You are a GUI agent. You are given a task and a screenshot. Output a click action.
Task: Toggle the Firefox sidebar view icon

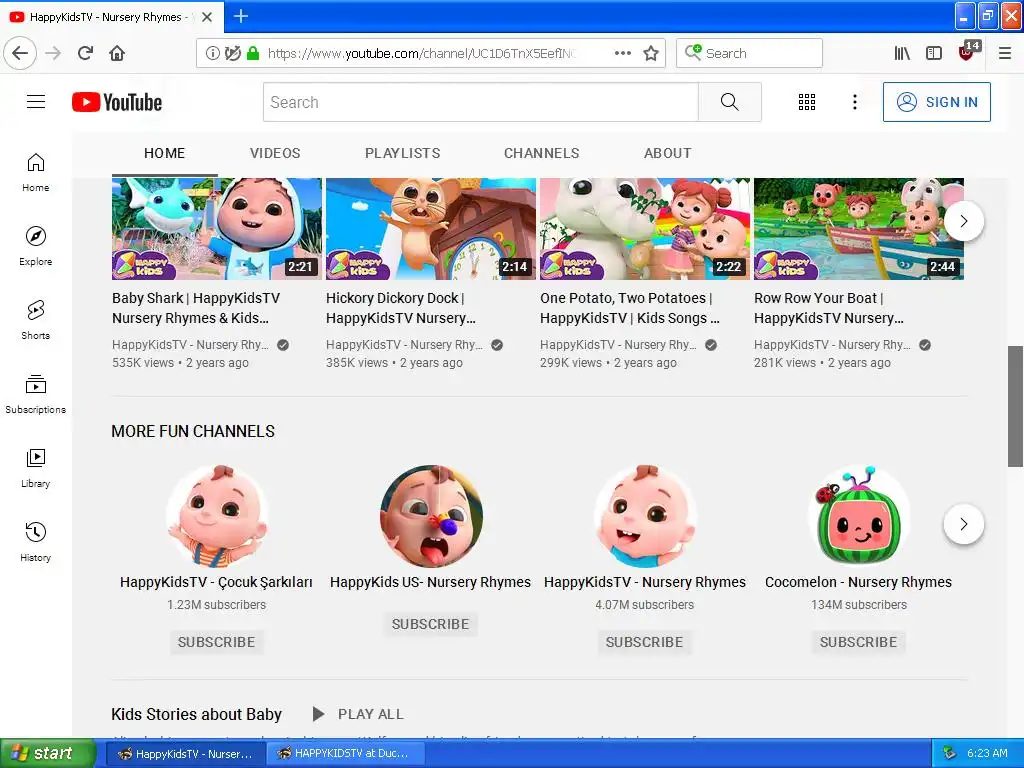[x=934, y=53]
